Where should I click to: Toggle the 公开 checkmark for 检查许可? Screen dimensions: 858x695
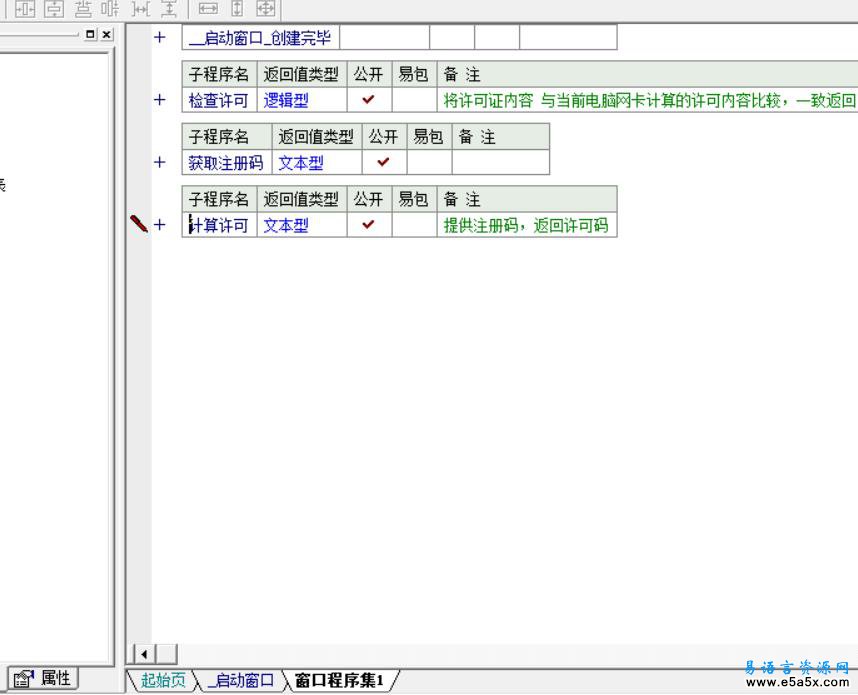point(369,100)
